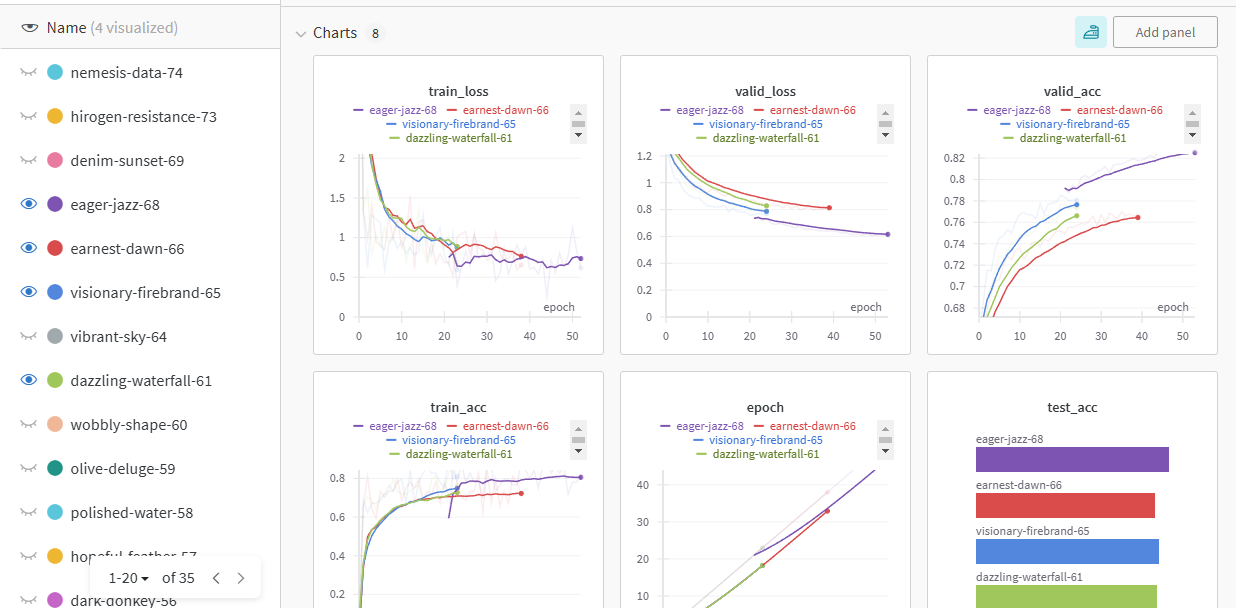Show the nemesis-data-74 run
The width and height of the screenshot is (1236, 608).
[x=28, y=73]
